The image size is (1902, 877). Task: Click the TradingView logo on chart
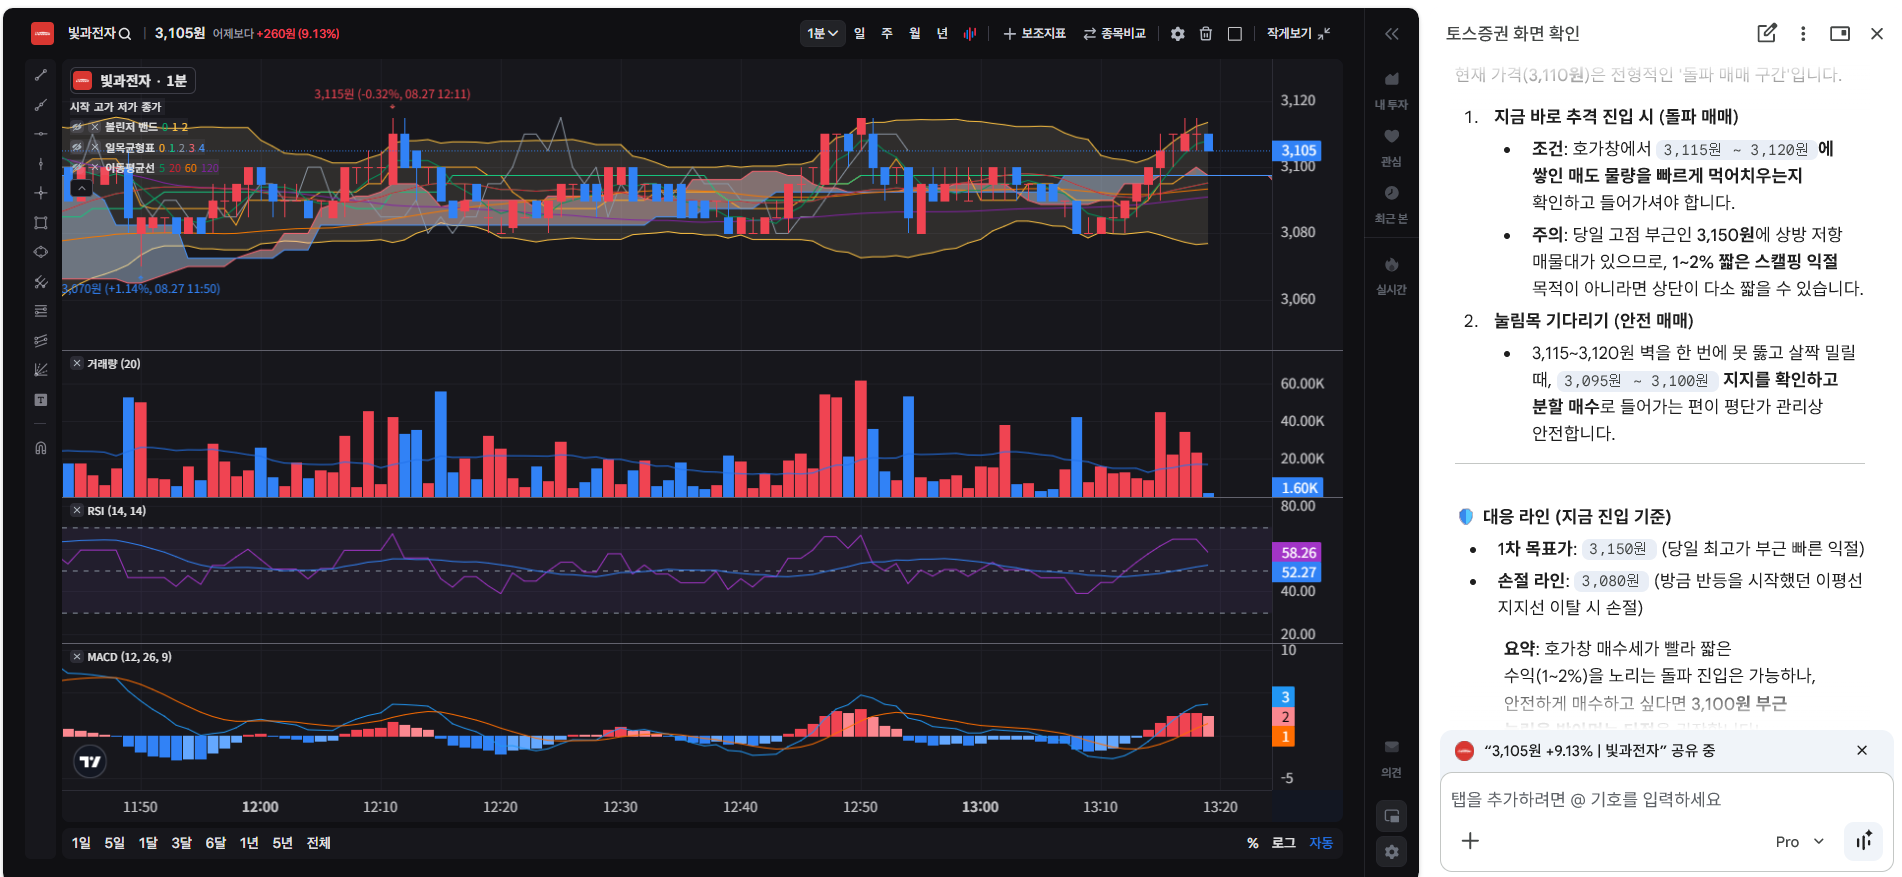click(90, 762)
